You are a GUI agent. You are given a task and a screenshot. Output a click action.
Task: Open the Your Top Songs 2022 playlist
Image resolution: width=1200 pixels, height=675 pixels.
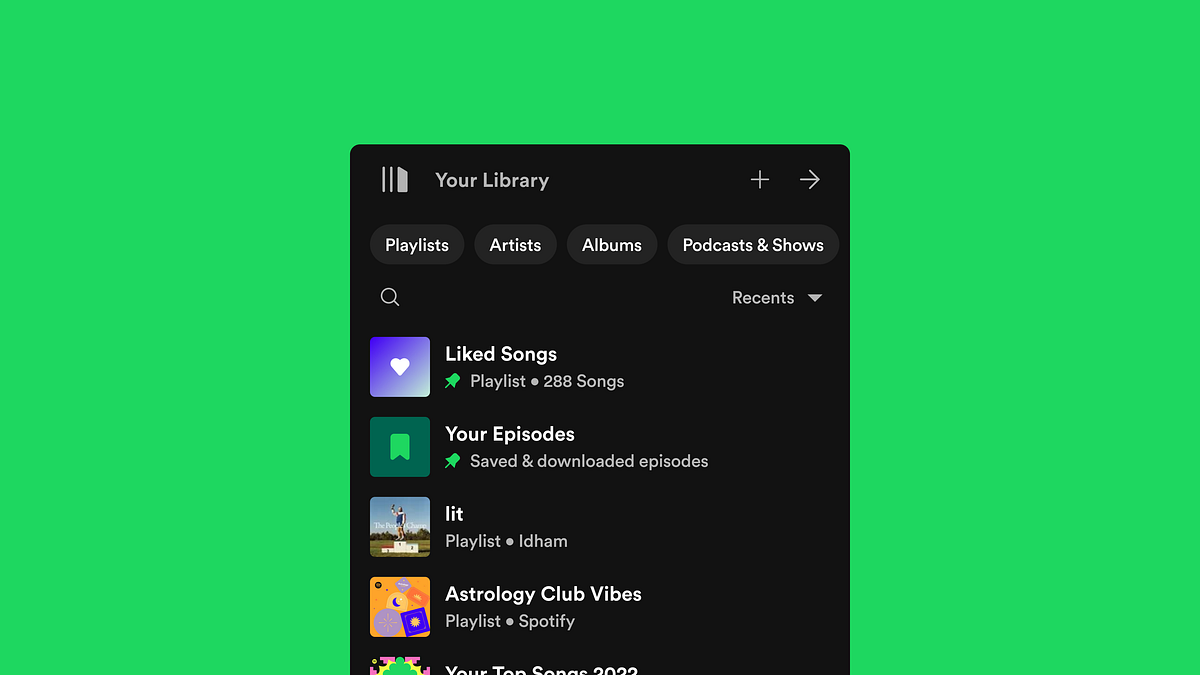click(541, 668)
